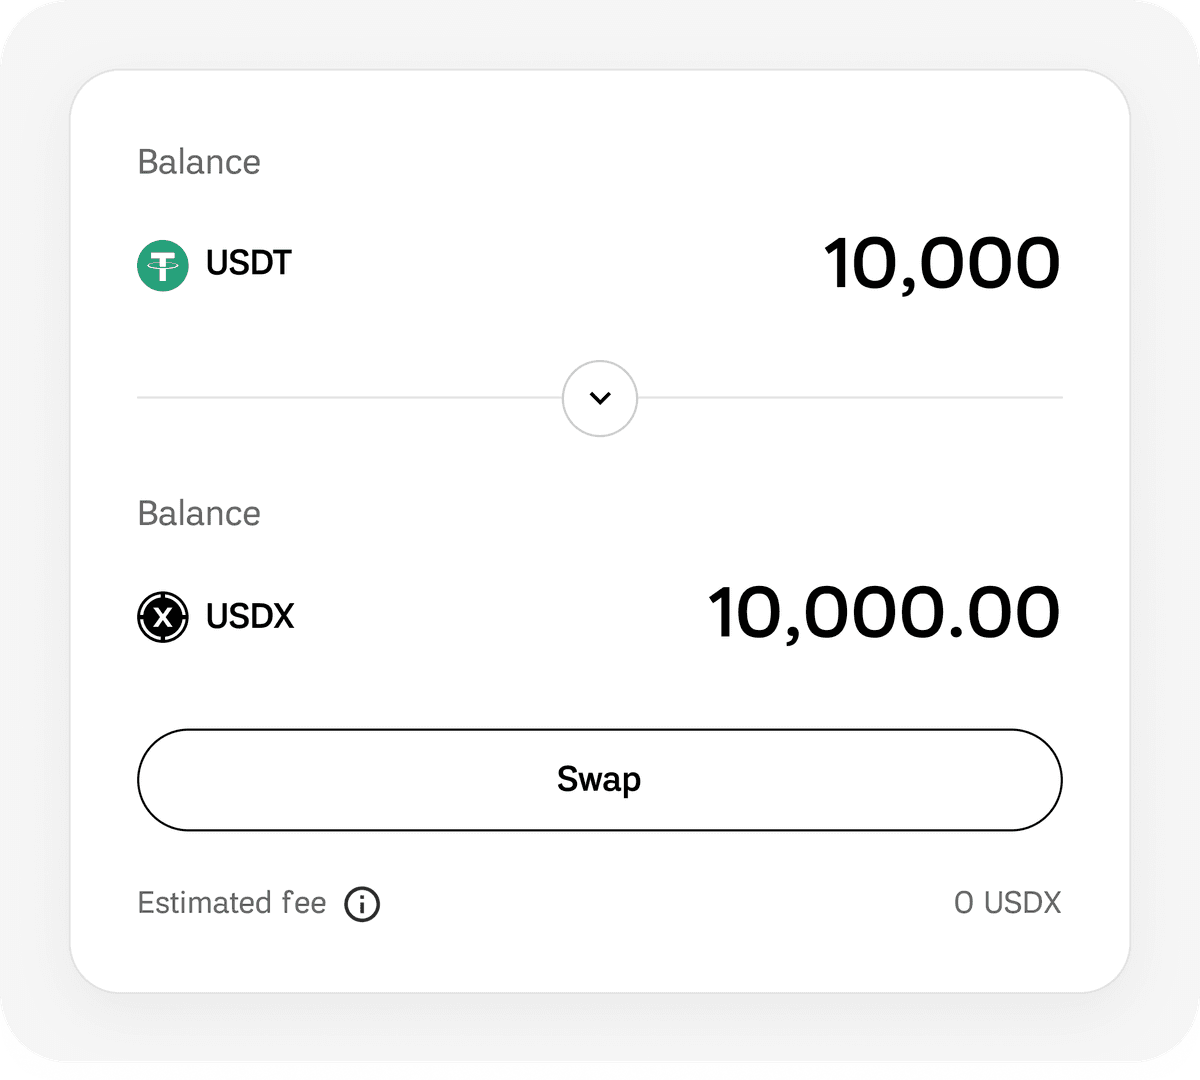This screenshot has height=1080, width=1200.
Task: Click the Balance label above USDT
Action: tap(199, 162)
